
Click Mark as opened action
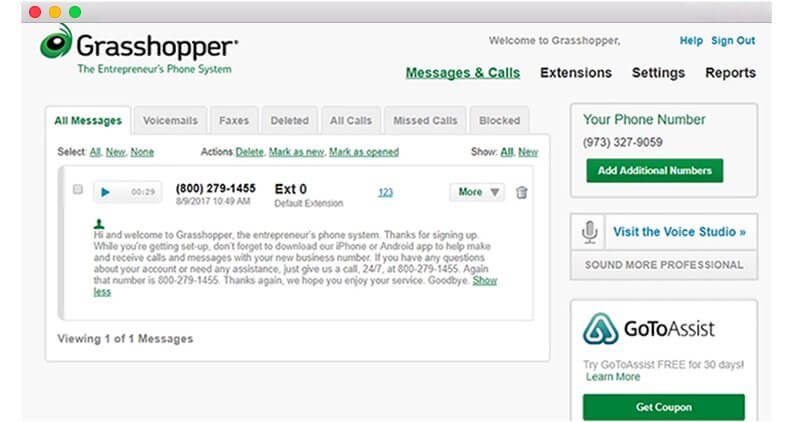(364, 152)
